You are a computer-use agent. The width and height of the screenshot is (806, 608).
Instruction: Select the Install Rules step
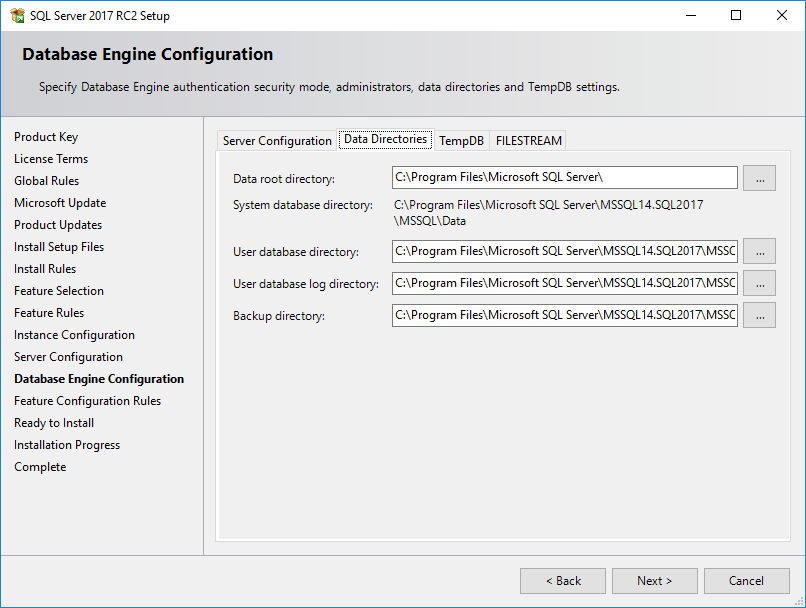[x=45, y=269]
